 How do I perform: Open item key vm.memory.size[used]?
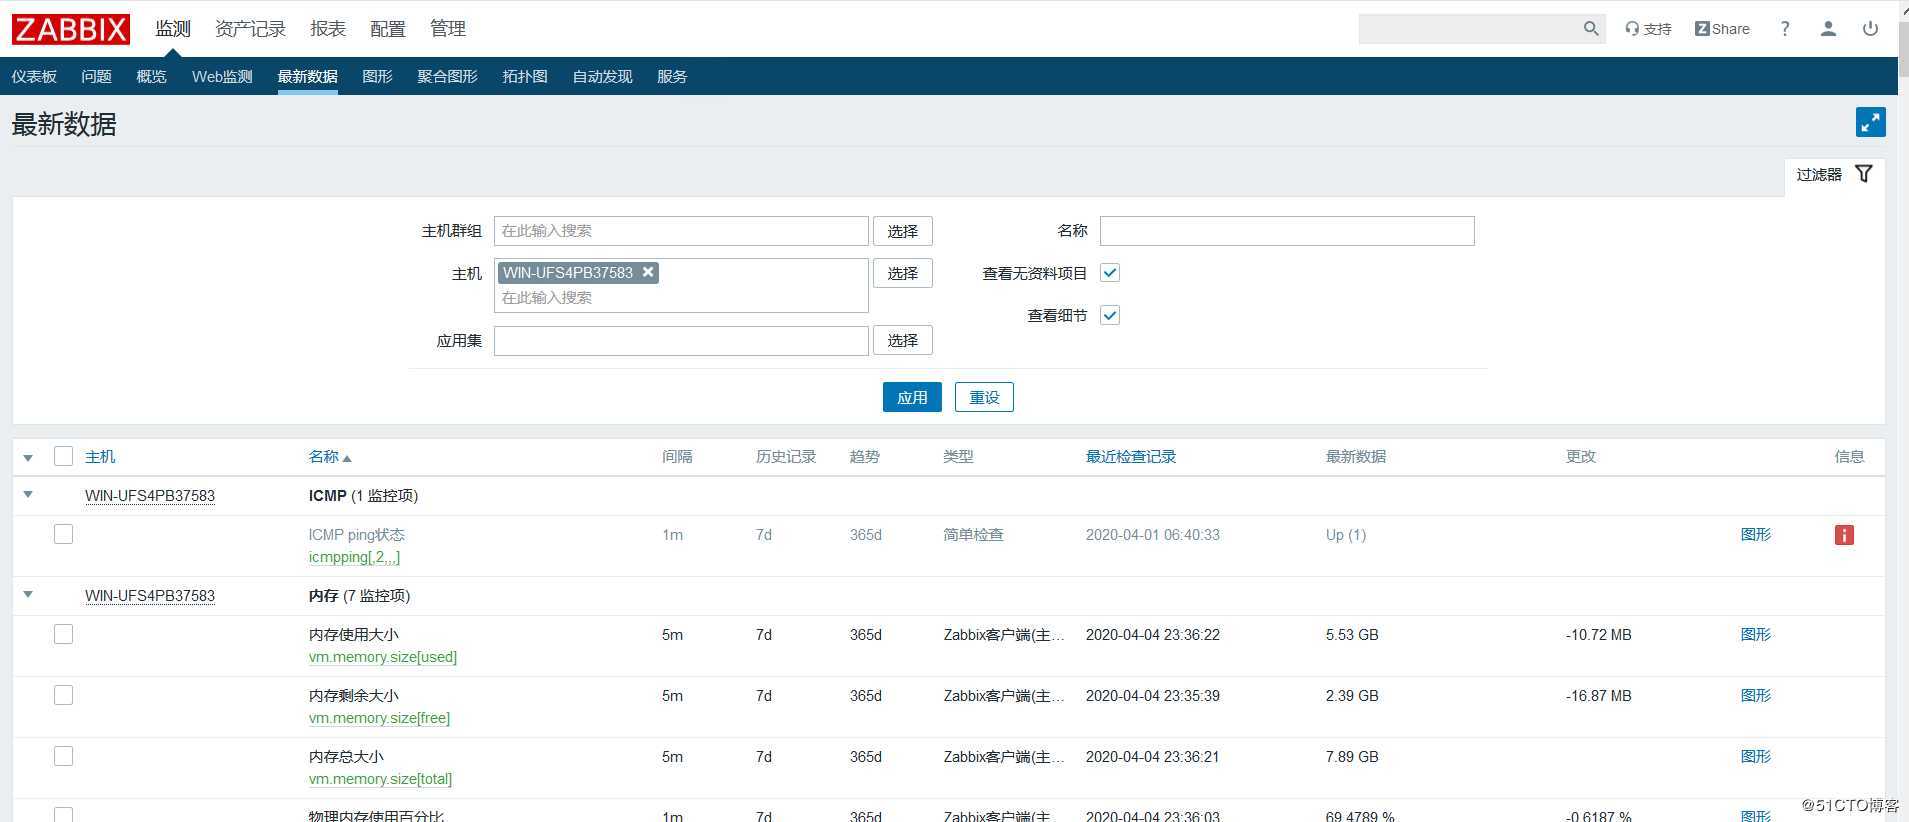click(383, 657)
